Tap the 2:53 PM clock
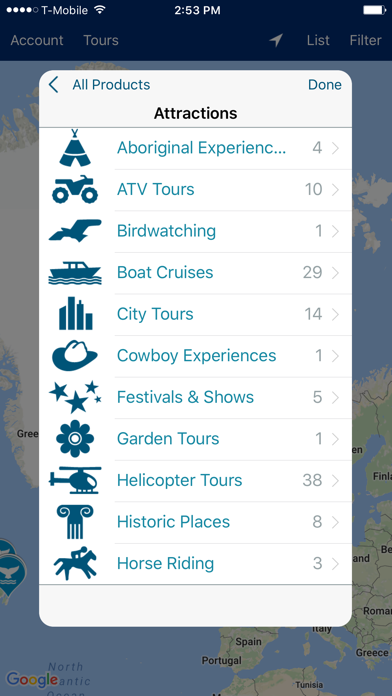This screenshot has height=696, width=392. (197, 11)
